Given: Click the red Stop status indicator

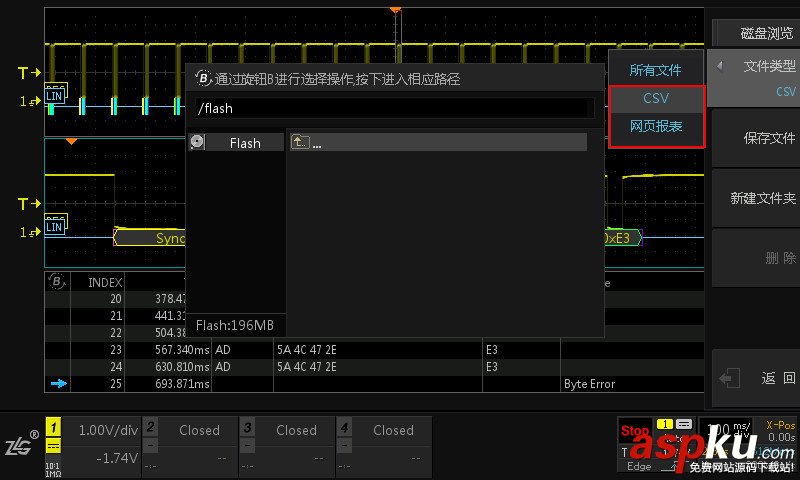Looking at the screenshot, I should coord(634,431).
